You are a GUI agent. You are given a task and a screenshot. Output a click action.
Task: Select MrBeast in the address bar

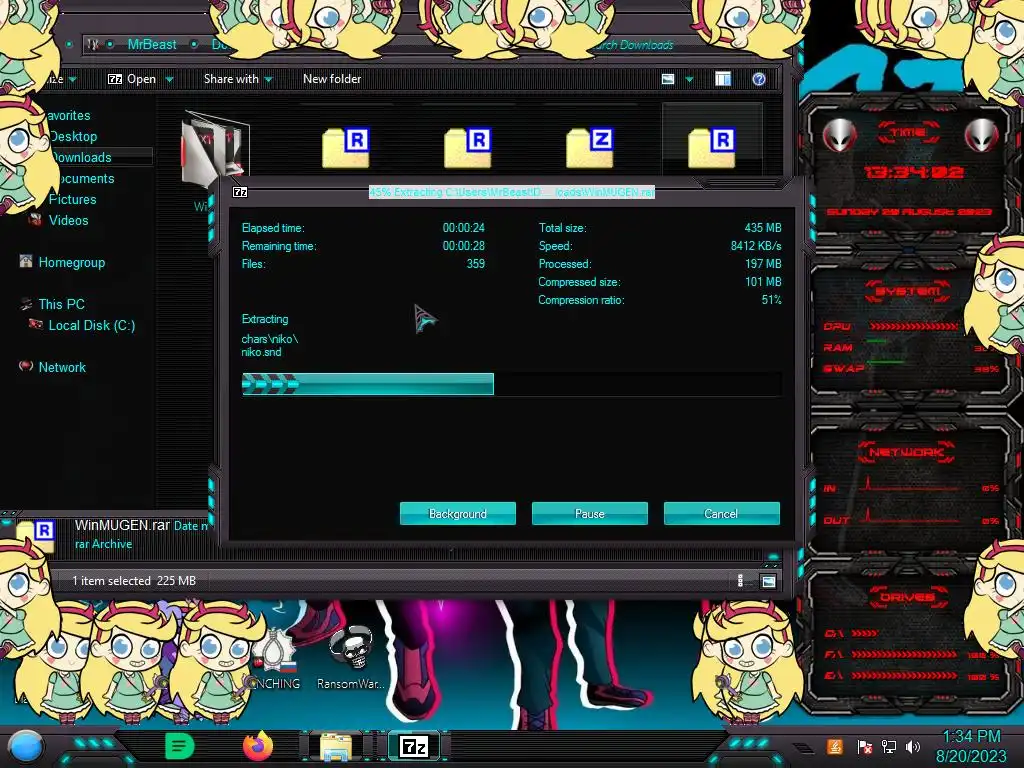click(x=152, y=44)
